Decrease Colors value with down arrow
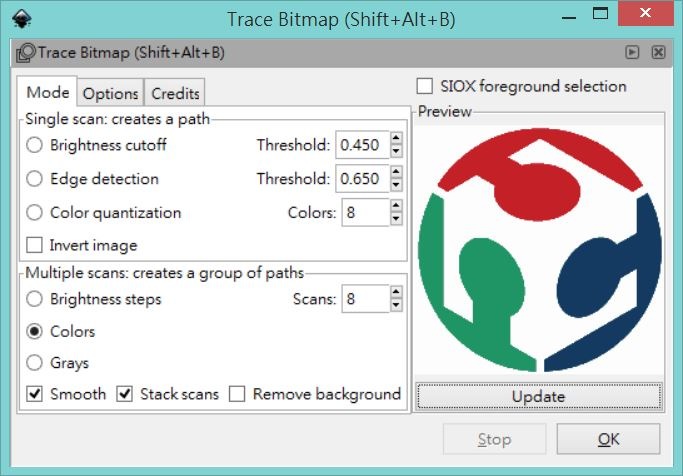The height and width of the screenshot is (476, 683). coord(396,219)
